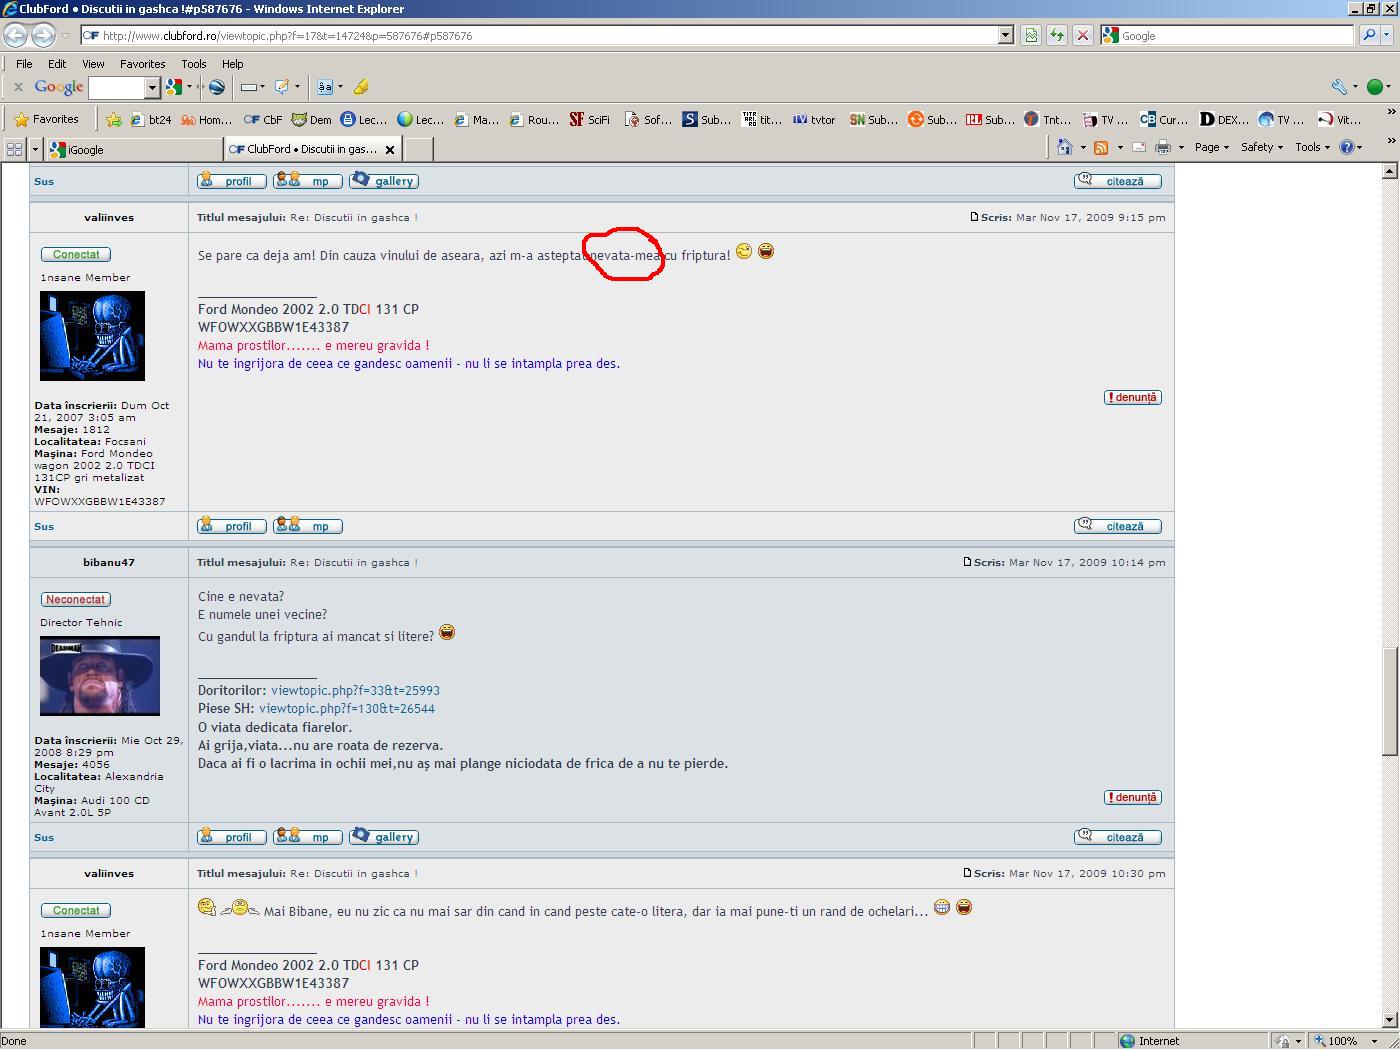Click the Refresh page icon

(1056, 35)
